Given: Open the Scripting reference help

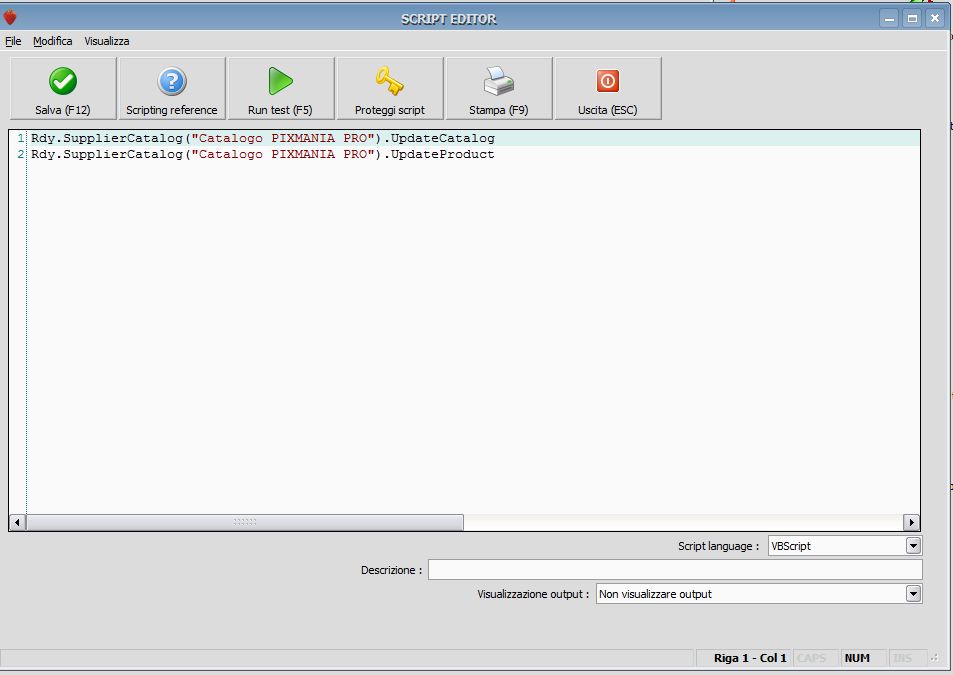Looking at the screenshot, I should pyautogui.click(x=172, y=89).
